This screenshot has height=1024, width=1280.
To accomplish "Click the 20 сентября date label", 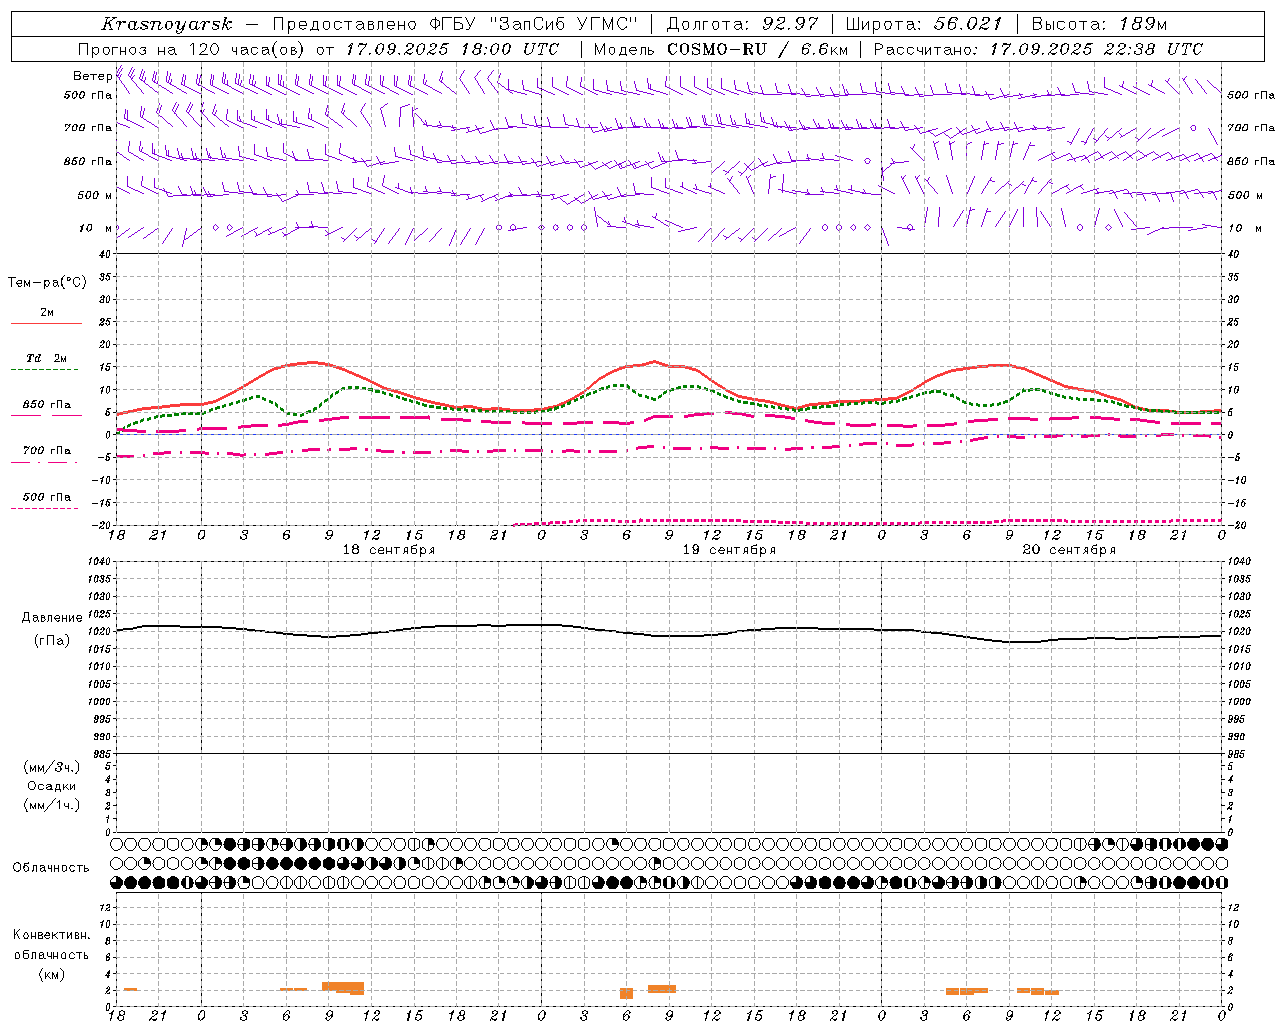I will pos(1069,550).
